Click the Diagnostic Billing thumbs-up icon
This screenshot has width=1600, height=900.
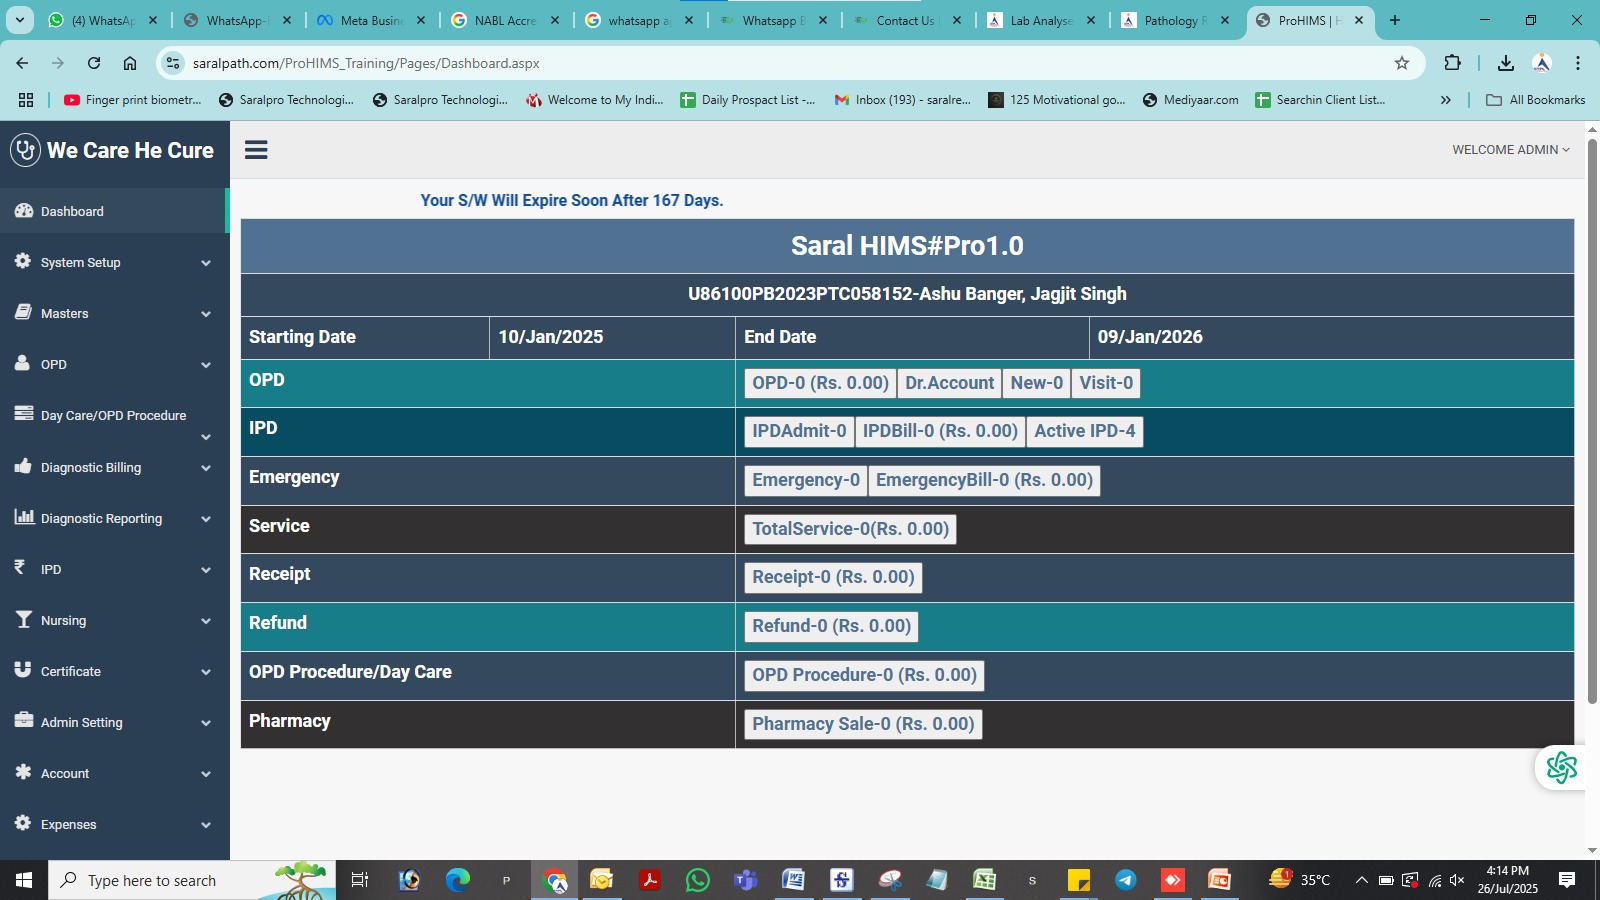click(x=23, y=466)
